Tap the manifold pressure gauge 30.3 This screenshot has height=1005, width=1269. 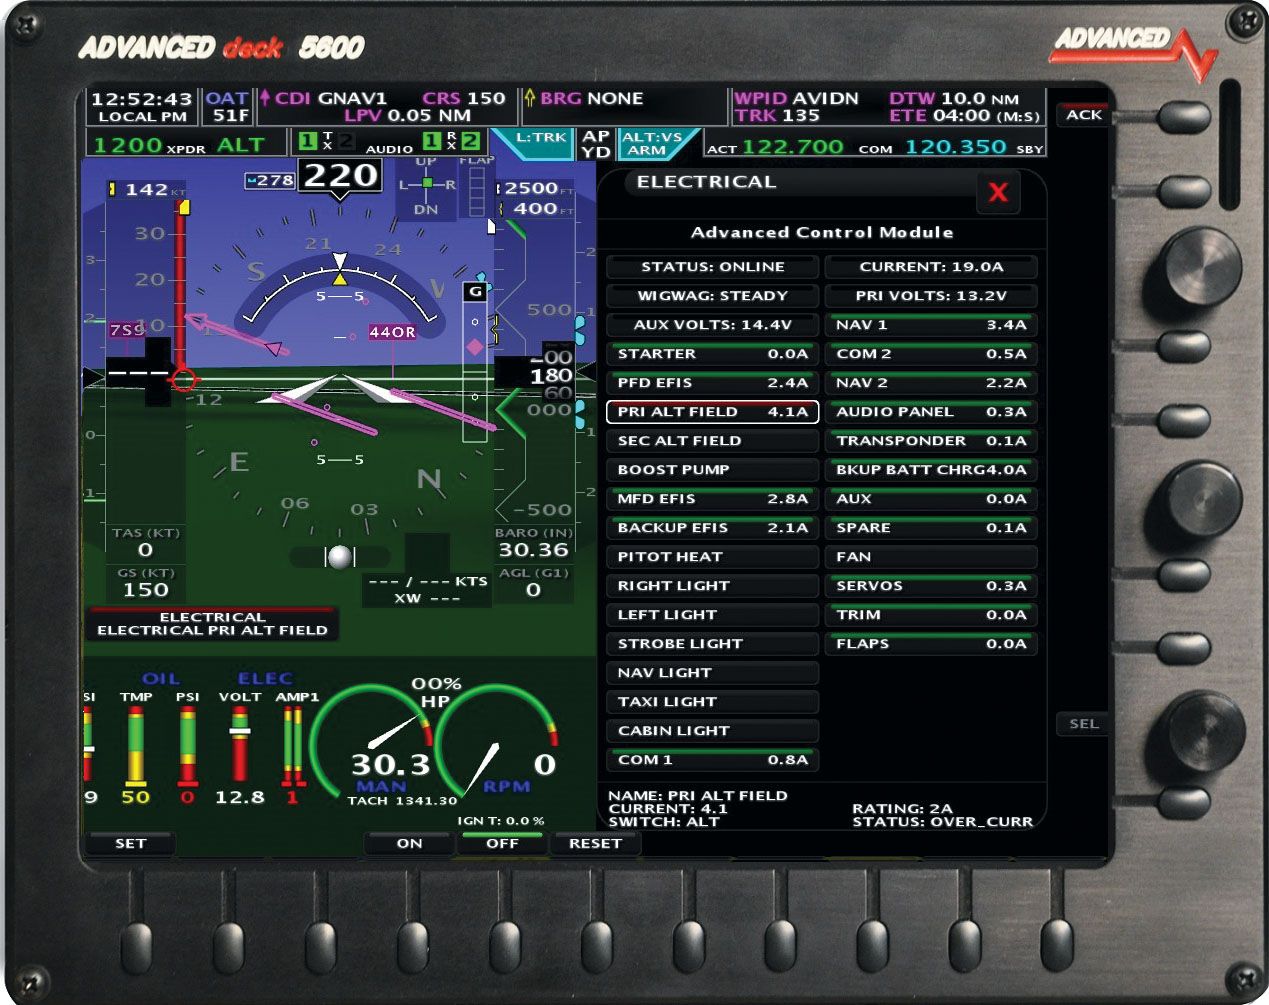(372, 745)
